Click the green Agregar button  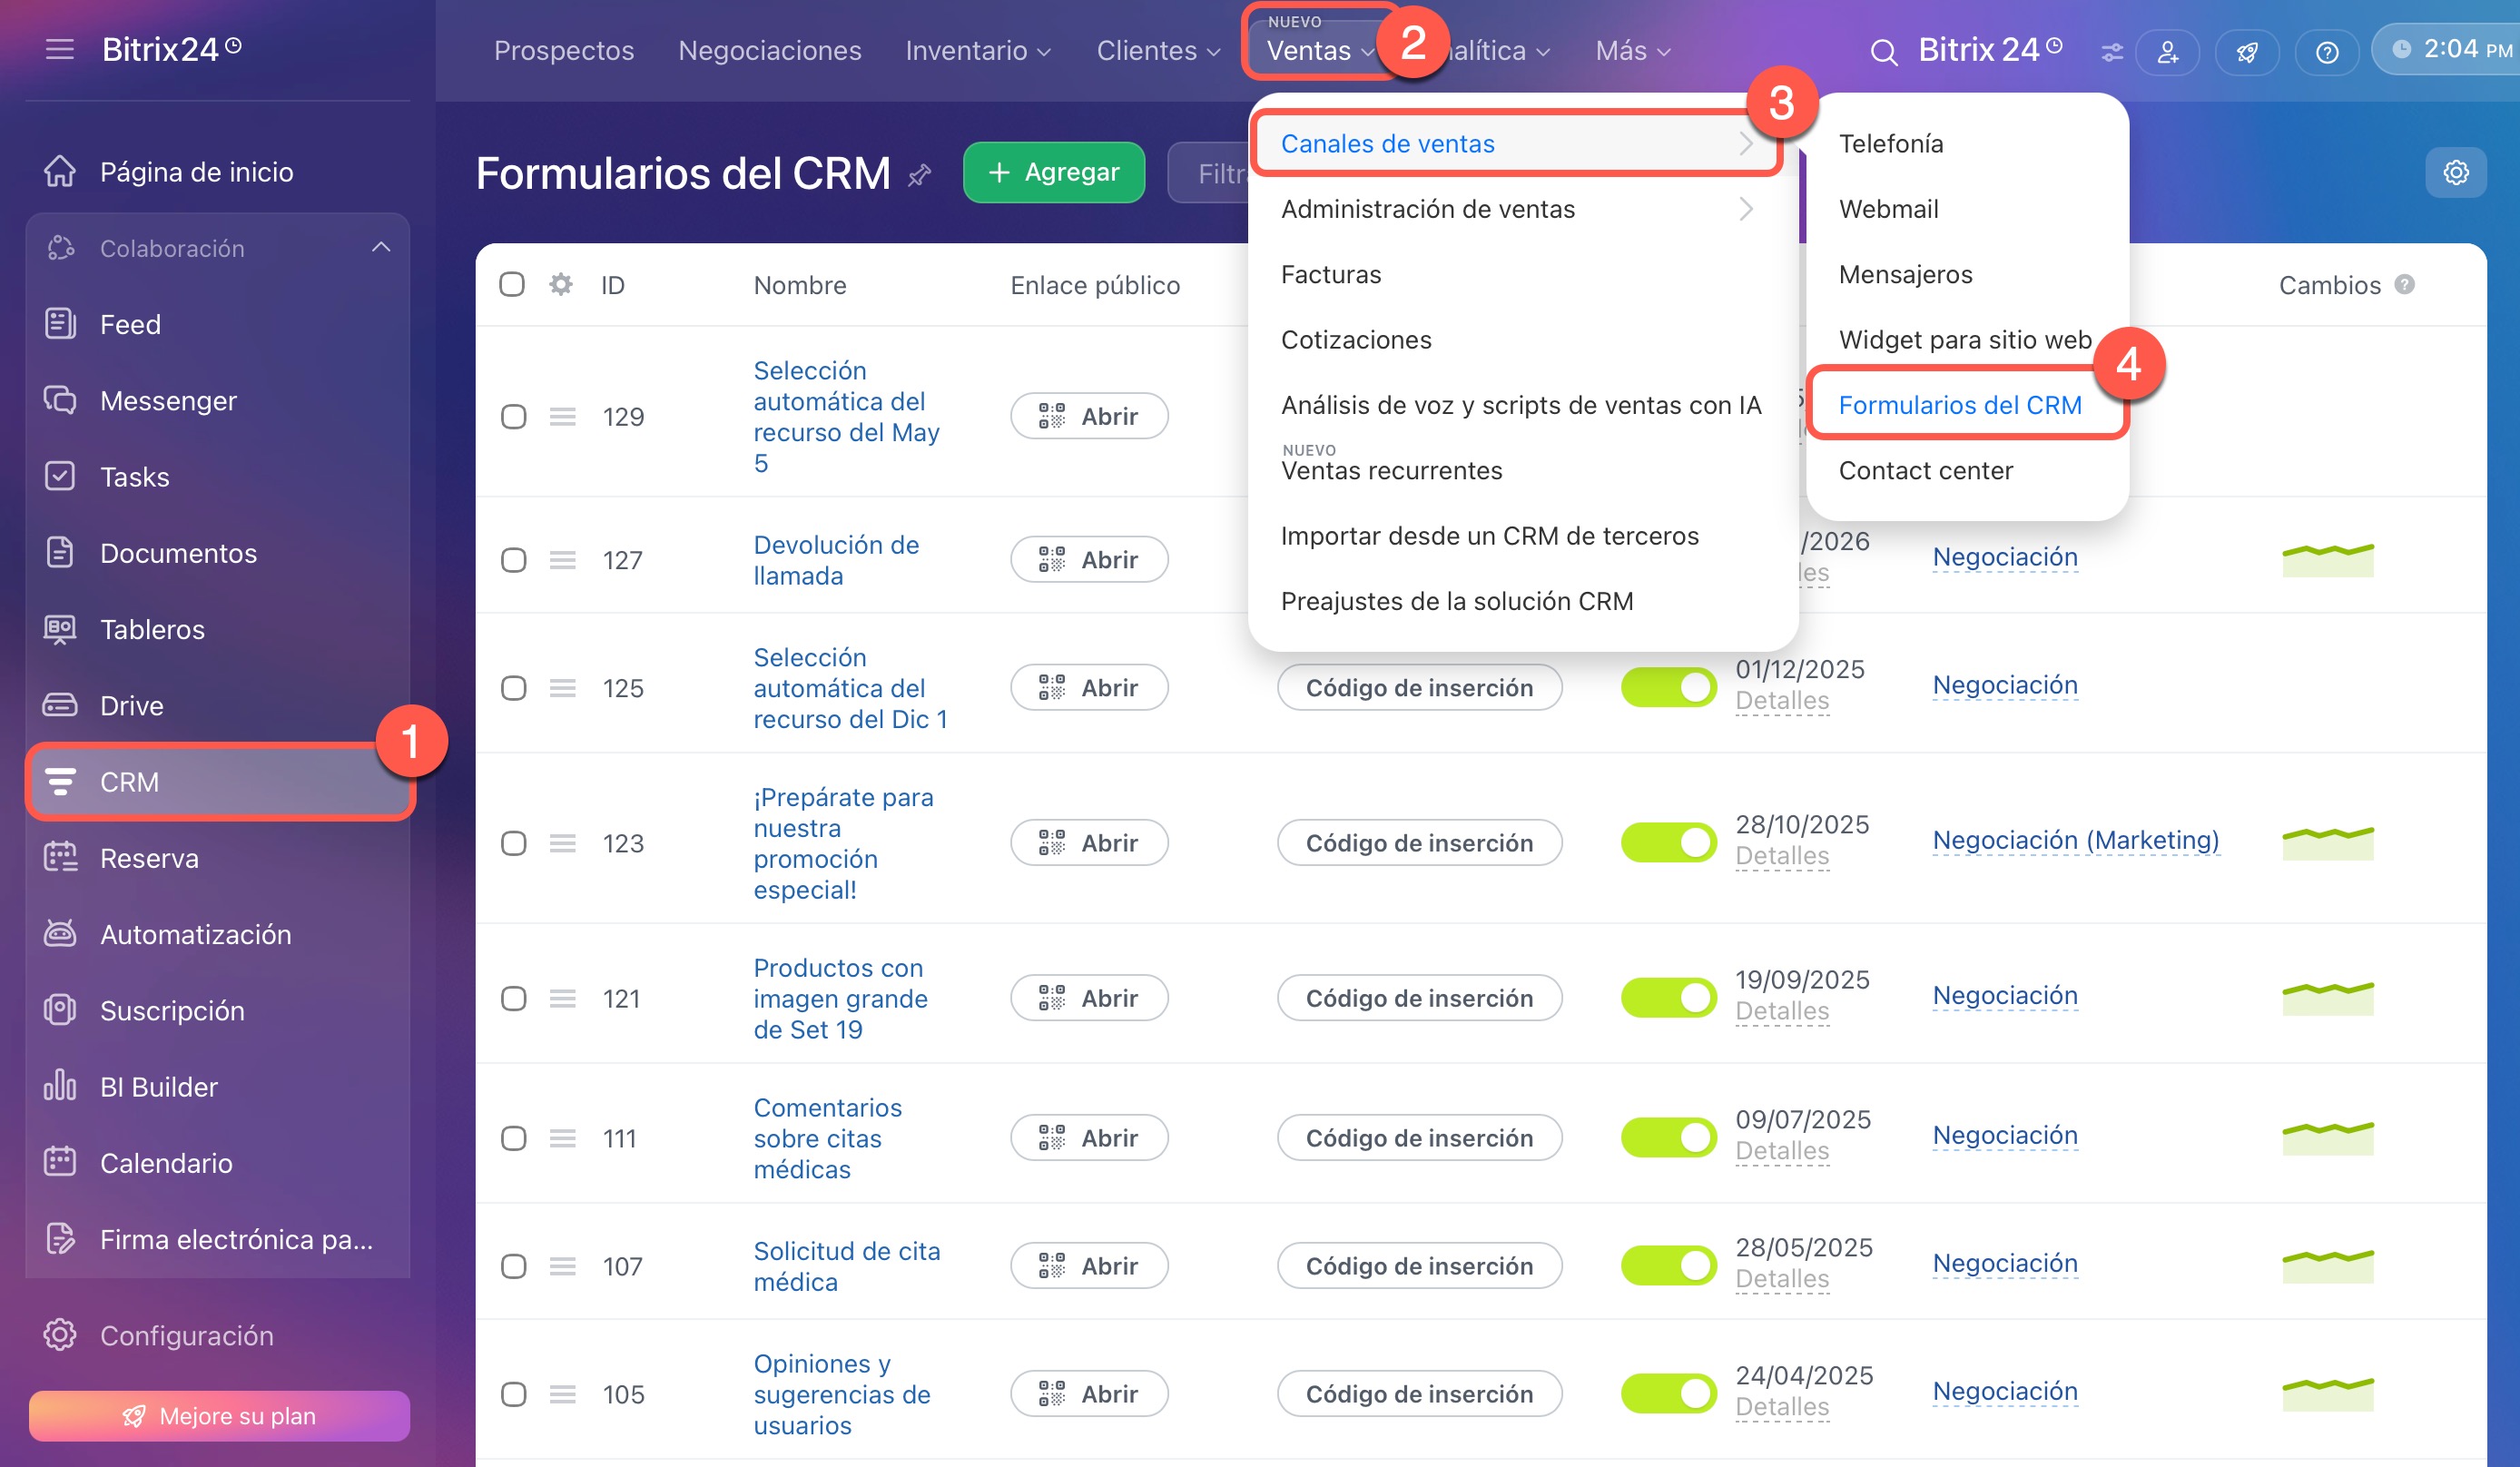(1053, 172)
